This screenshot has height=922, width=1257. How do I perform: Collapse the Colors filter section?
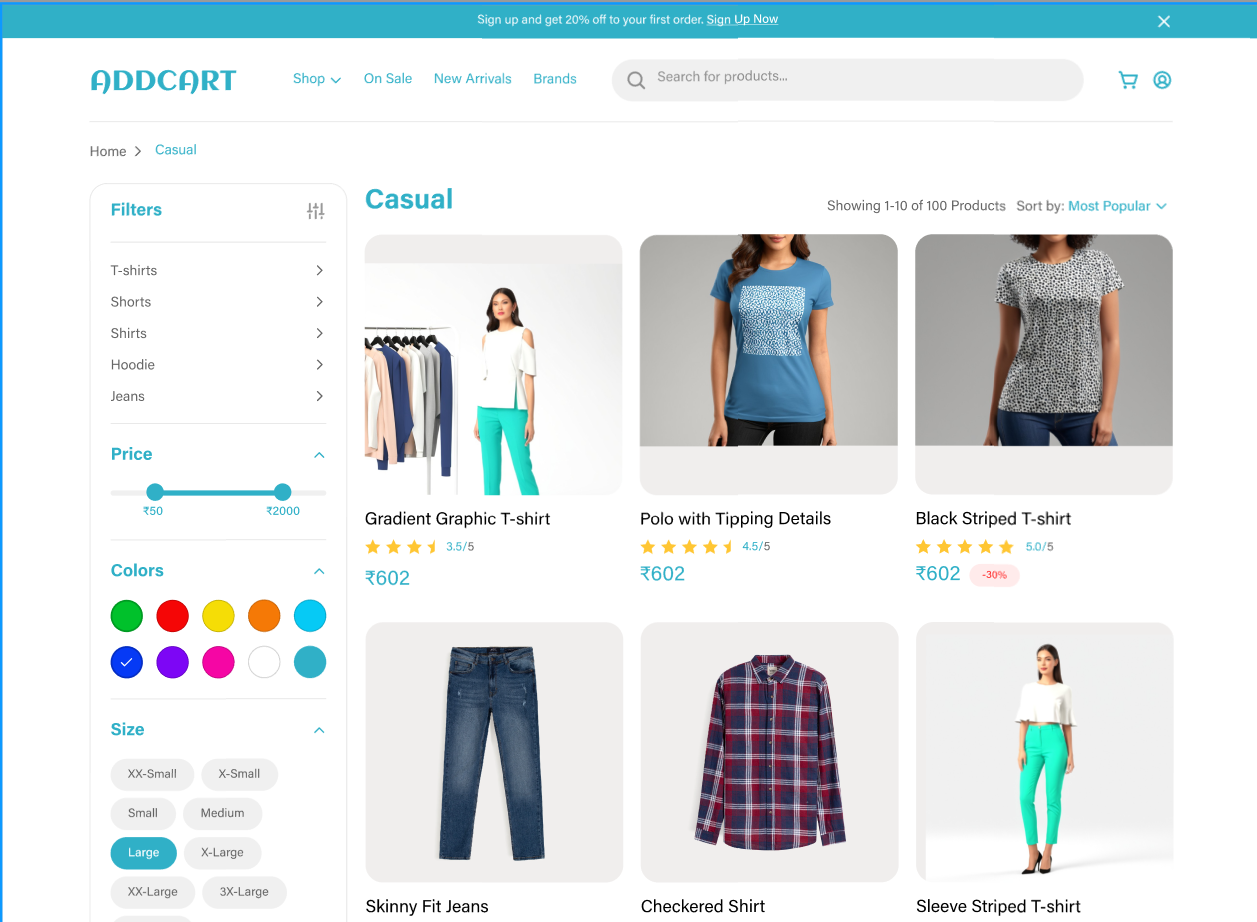(319, 571)
